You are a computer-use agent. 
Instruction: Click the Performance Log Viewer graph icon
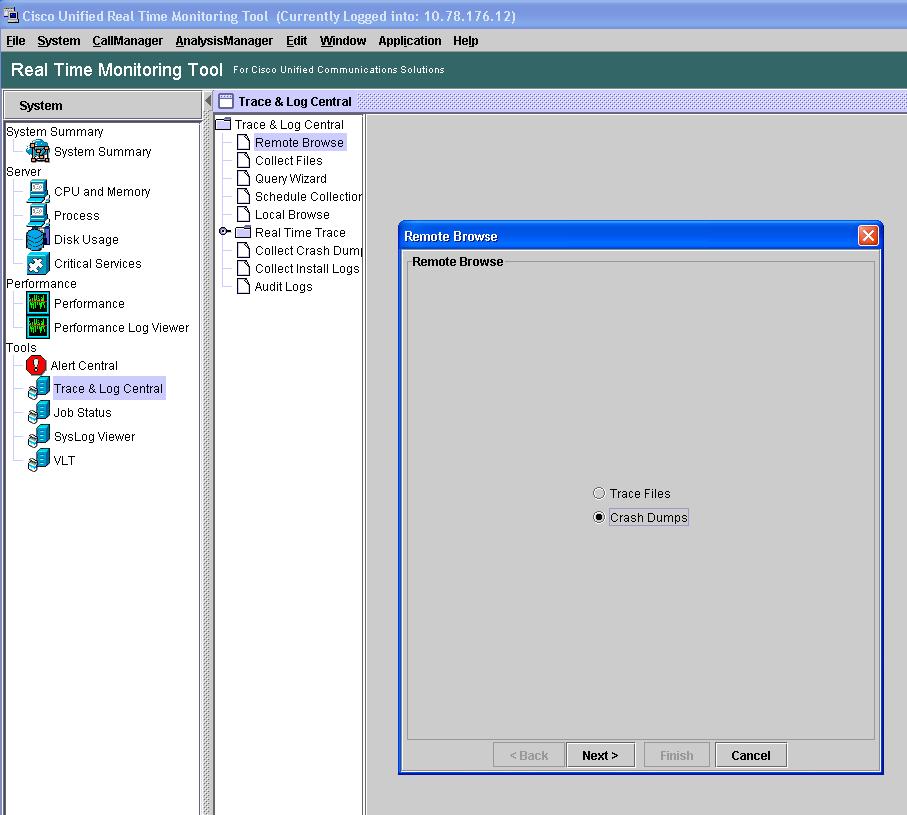click(x=38, y=327)
